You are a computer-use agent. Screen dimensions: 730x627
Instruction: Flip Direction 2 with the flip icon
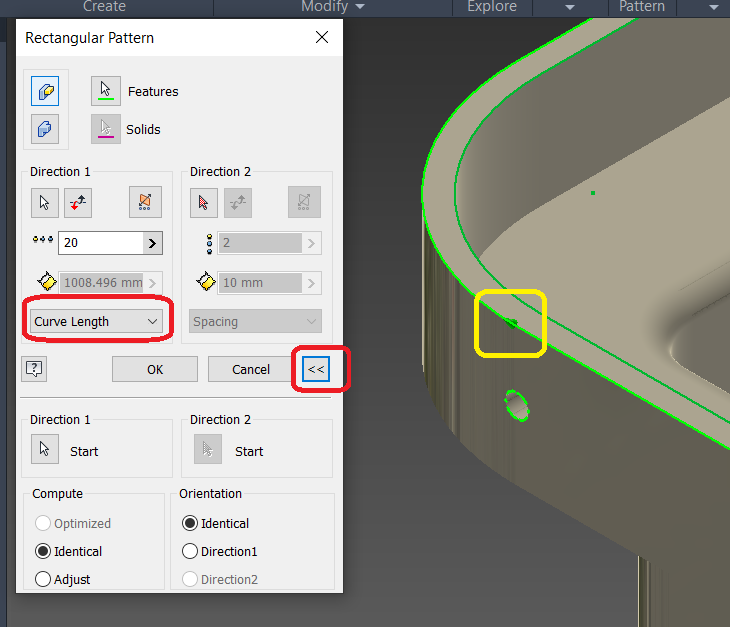(238, 202)
